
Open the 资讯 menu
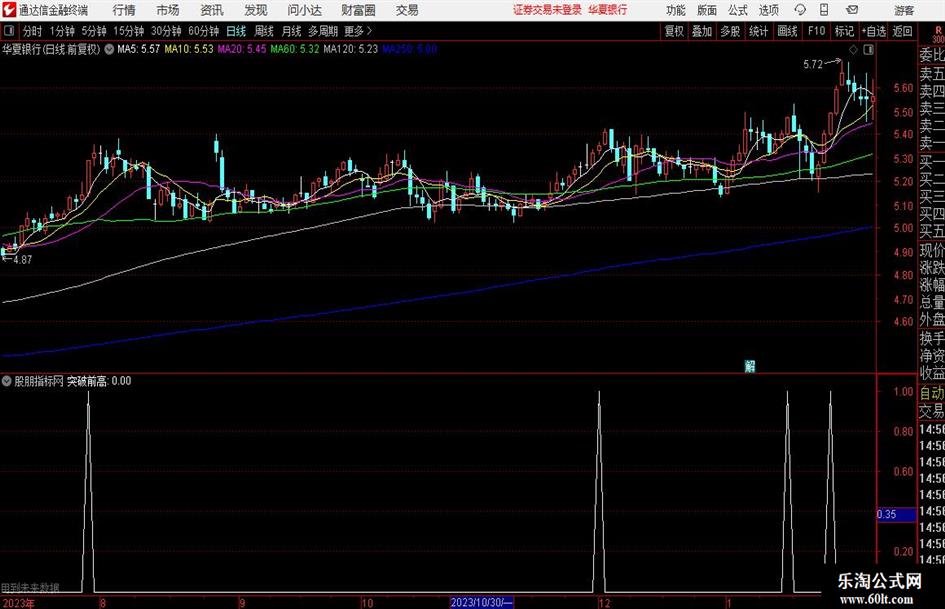point(212,10)
